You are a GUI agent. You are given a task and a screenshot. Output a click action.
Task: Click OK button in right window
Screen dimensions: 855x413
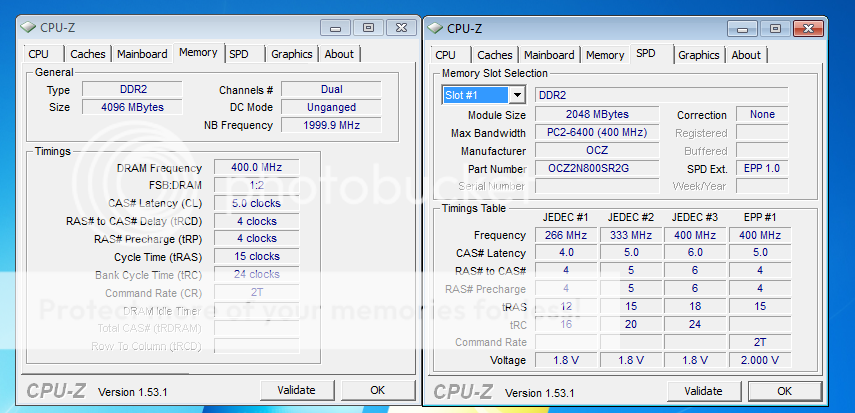coord(785,391)
